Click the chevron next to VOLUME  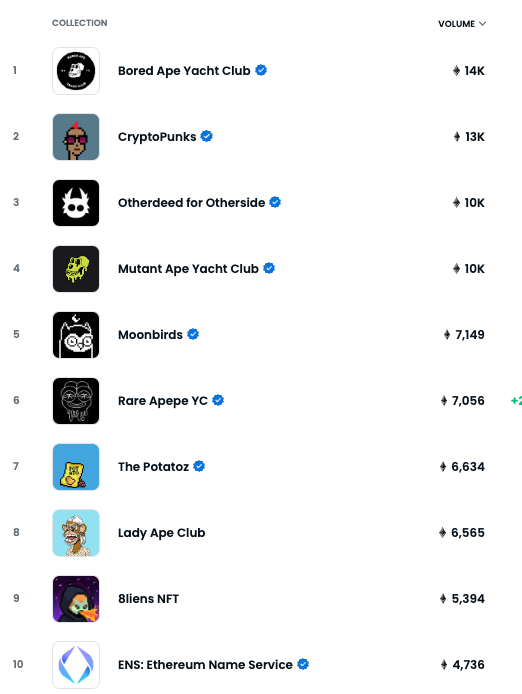click(482, 24)
